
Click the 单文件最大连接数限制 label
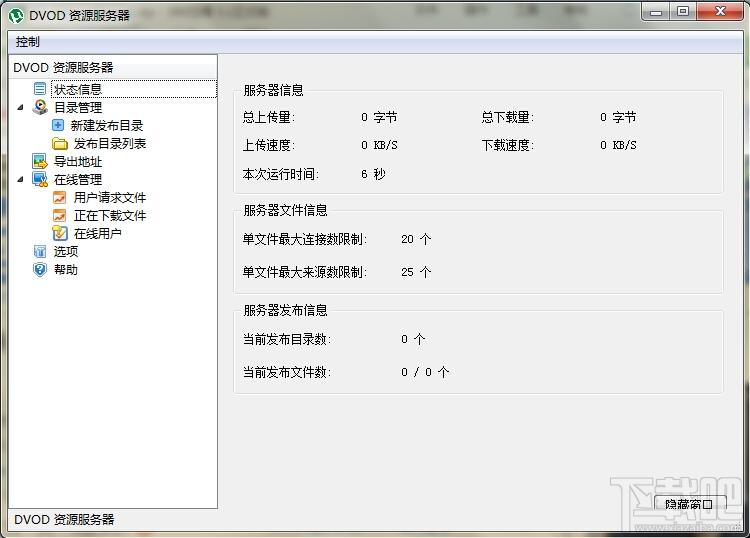click(305, 239)
